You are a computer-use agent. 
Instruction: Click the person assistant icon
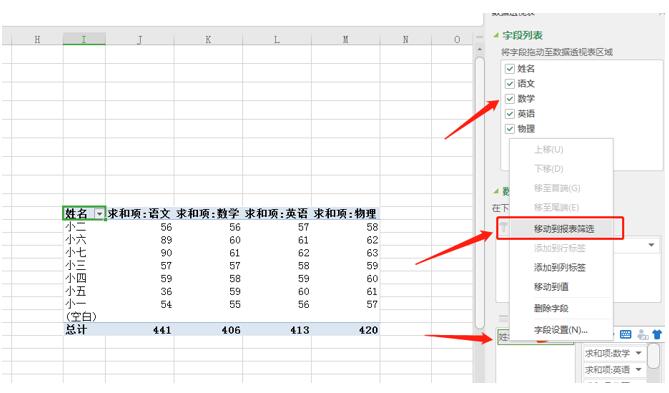click(x=642, y=335)
